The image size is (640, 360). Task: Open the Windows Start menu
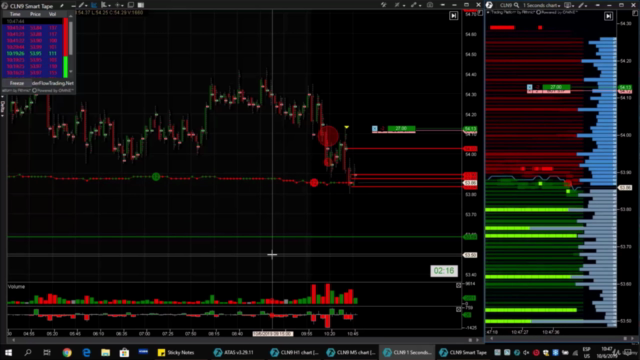click(x=8, y=352)
